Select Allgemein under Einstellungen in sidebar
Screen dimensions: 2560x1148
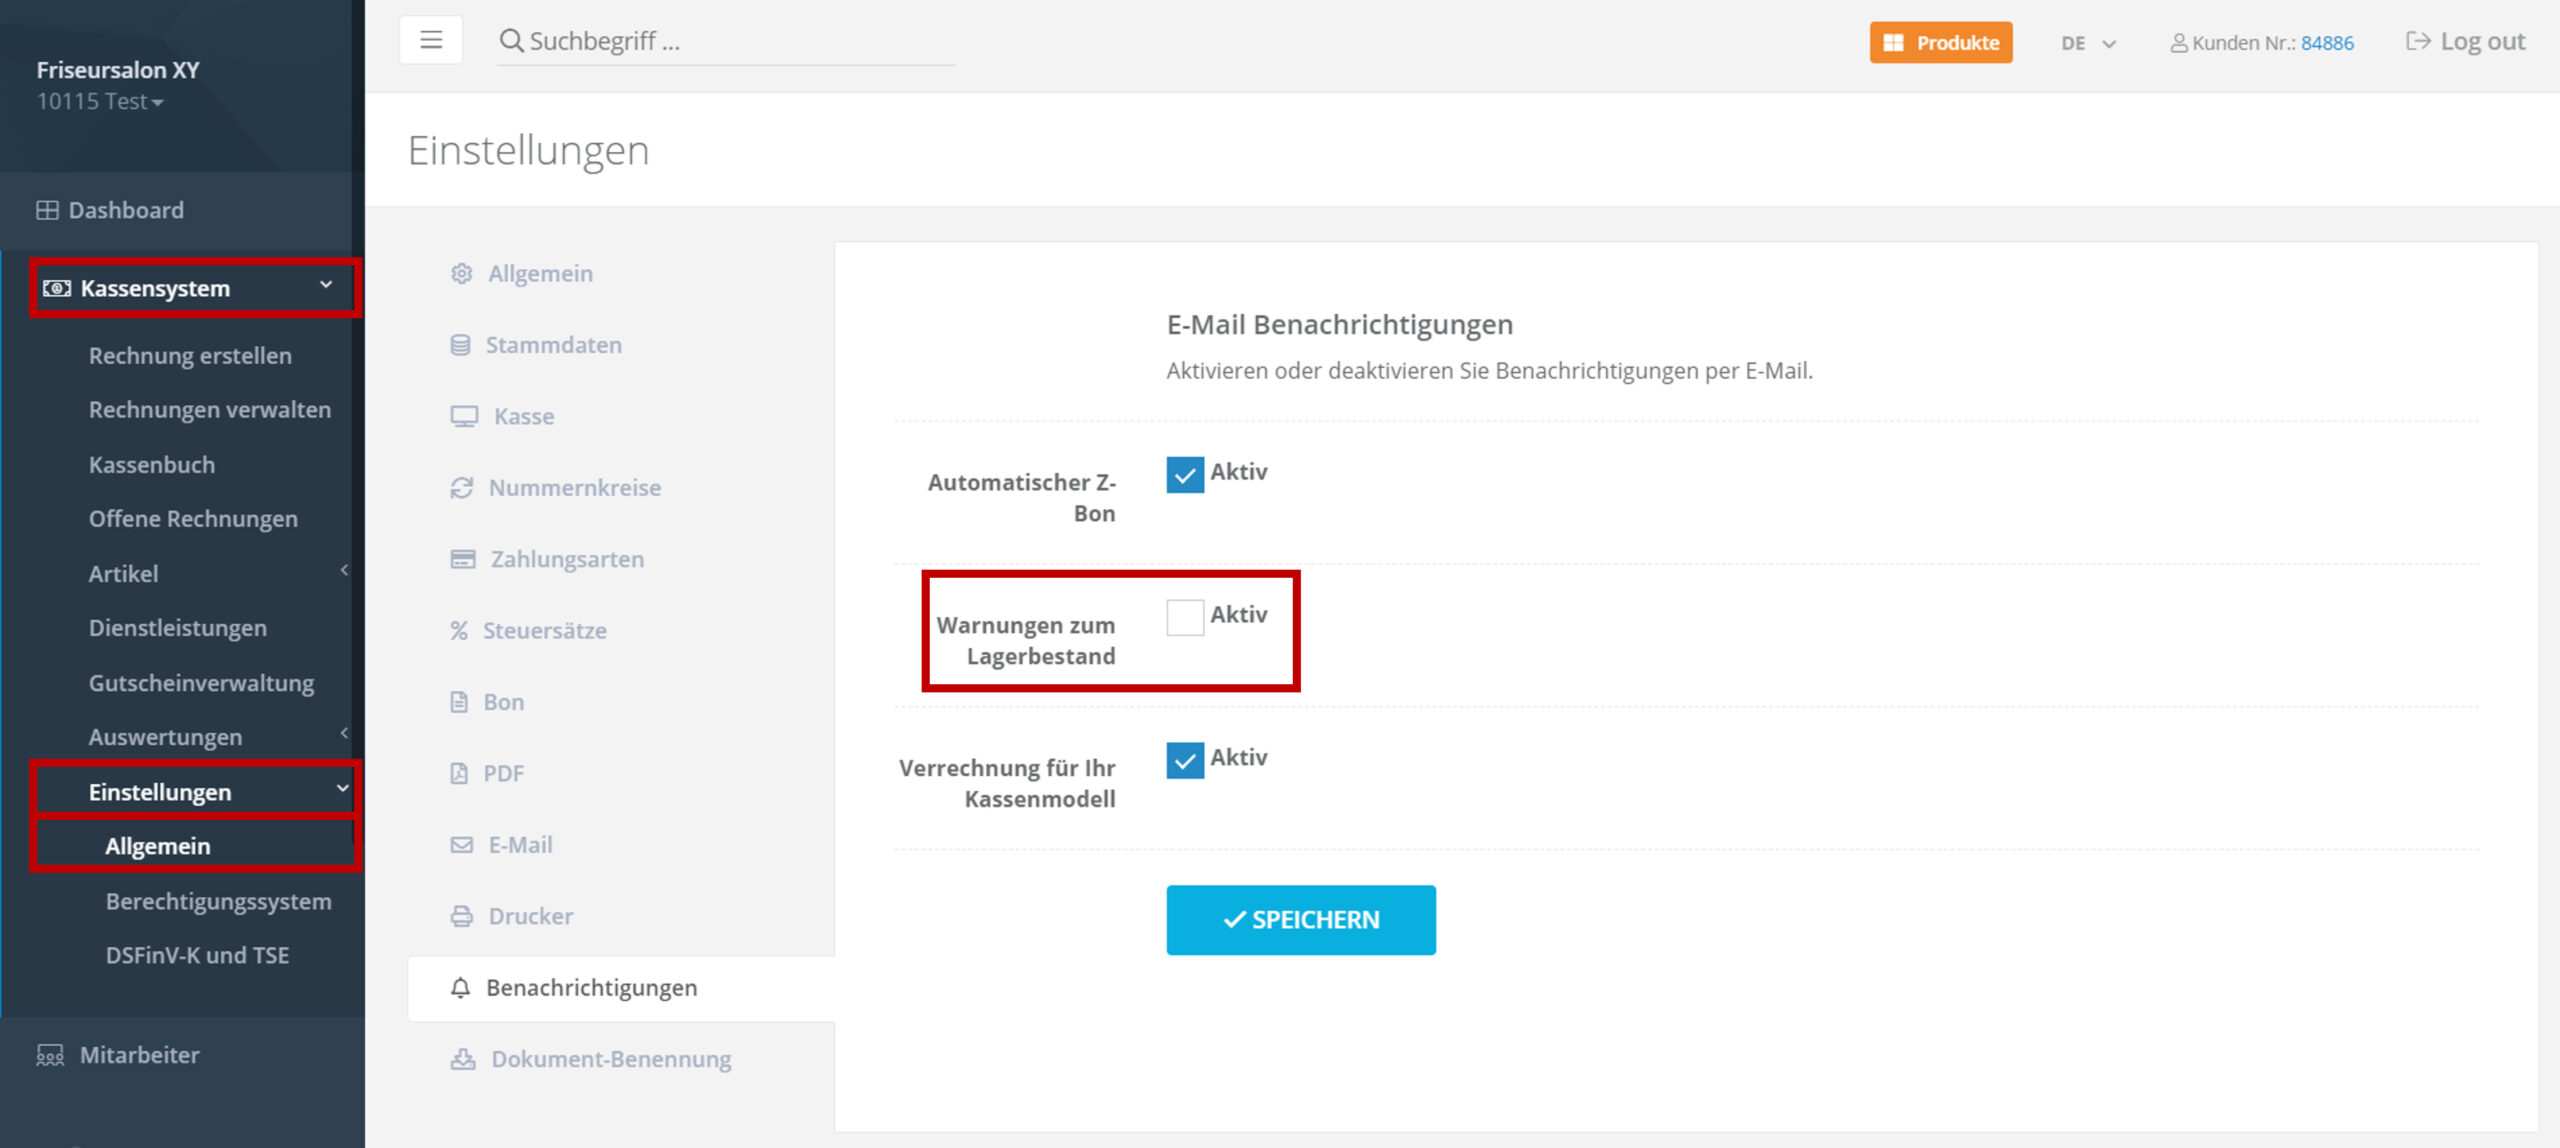(158, 846)
